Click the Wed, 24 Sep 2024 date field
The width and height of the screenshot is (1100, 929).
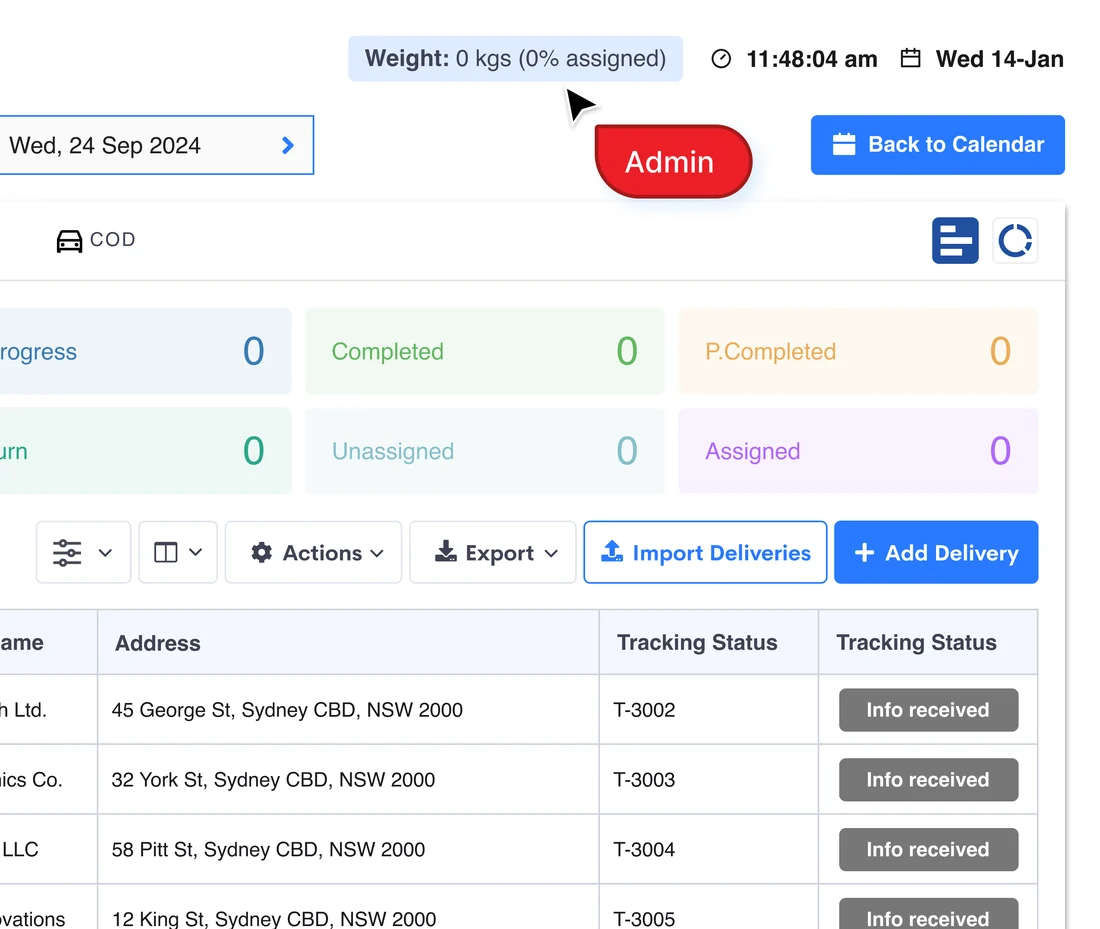[156, 145]
